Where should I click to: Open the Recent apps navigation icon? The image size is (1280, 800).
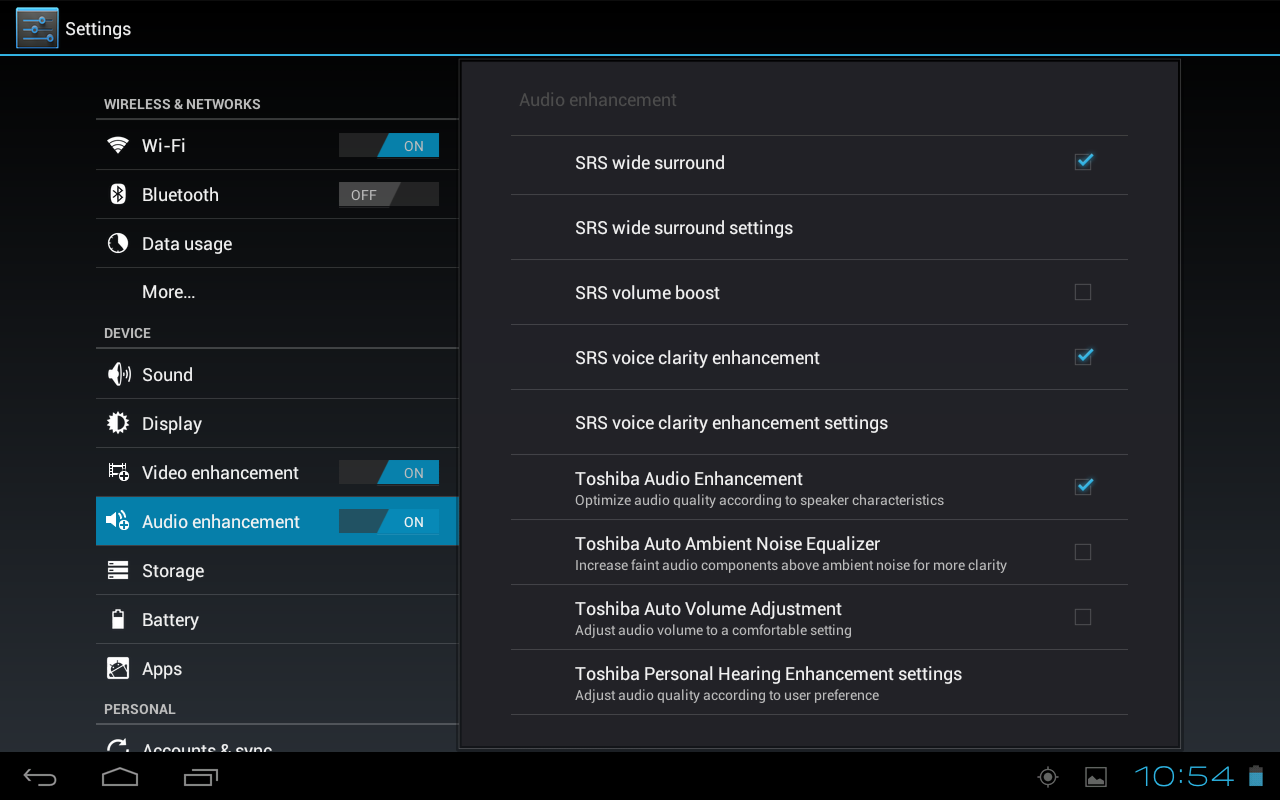point(200,777)
